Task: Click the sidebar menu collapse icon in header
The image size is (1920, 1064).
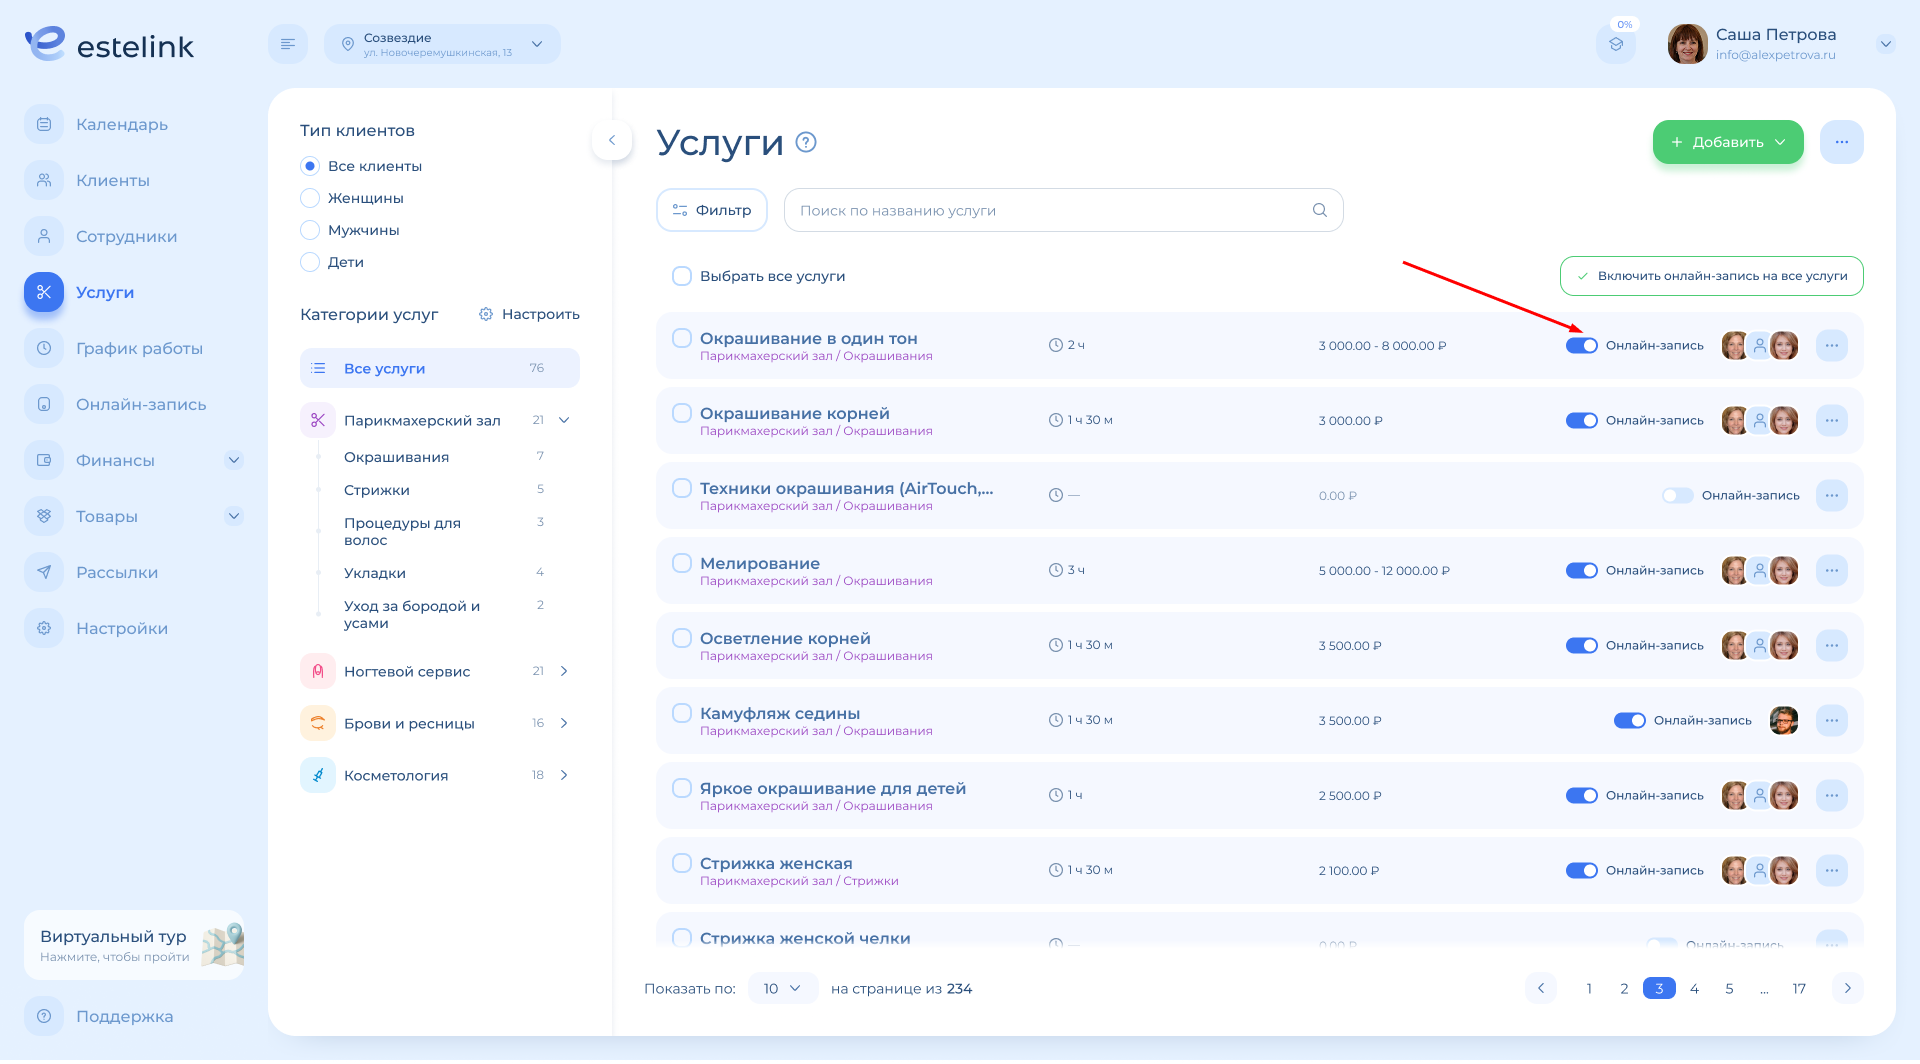Action: click(288, 44)
